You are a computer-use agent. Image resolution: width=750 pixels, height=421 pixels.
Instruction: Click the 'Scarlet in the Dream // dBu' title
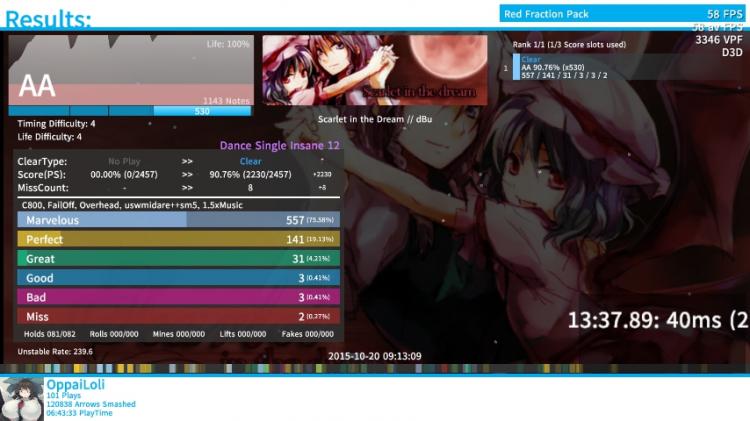(x=375, y=119)
